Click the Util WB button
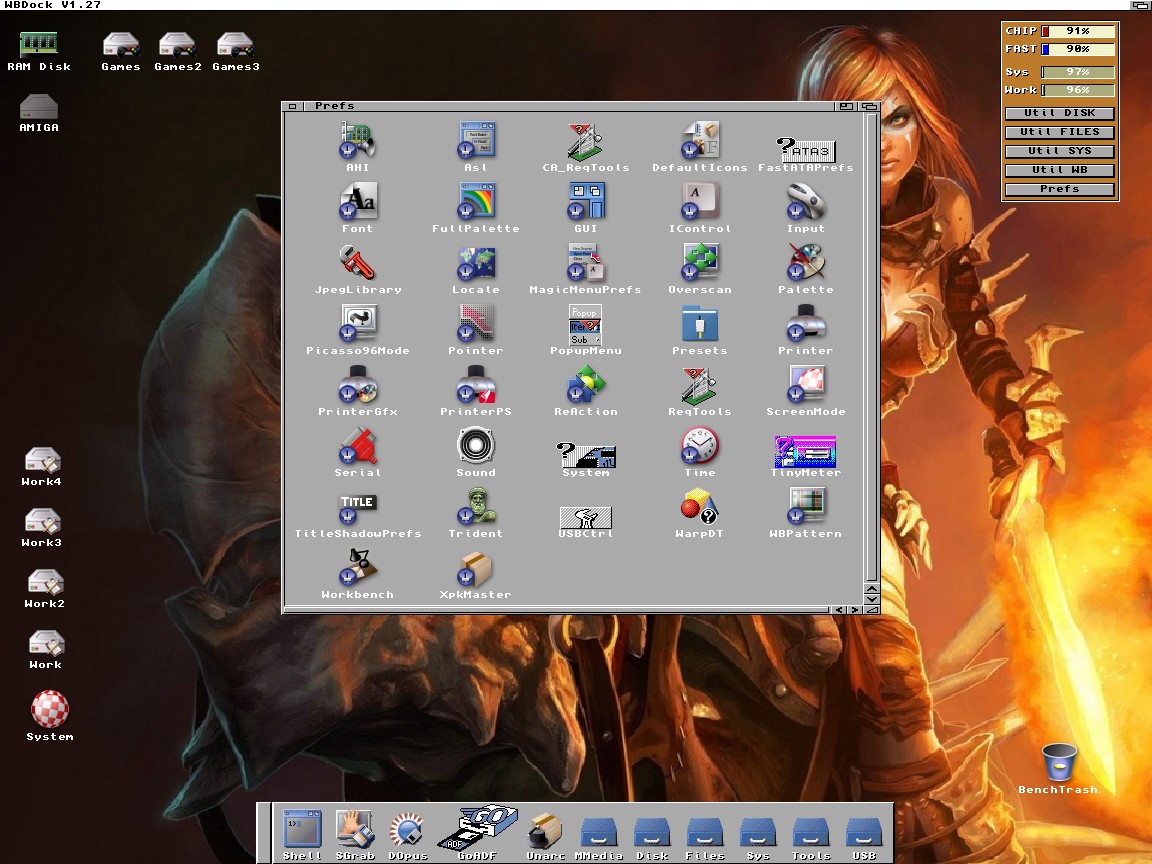Image resolution: width=1152 pixels, height=864 pixels. [x=1059, y=170]
